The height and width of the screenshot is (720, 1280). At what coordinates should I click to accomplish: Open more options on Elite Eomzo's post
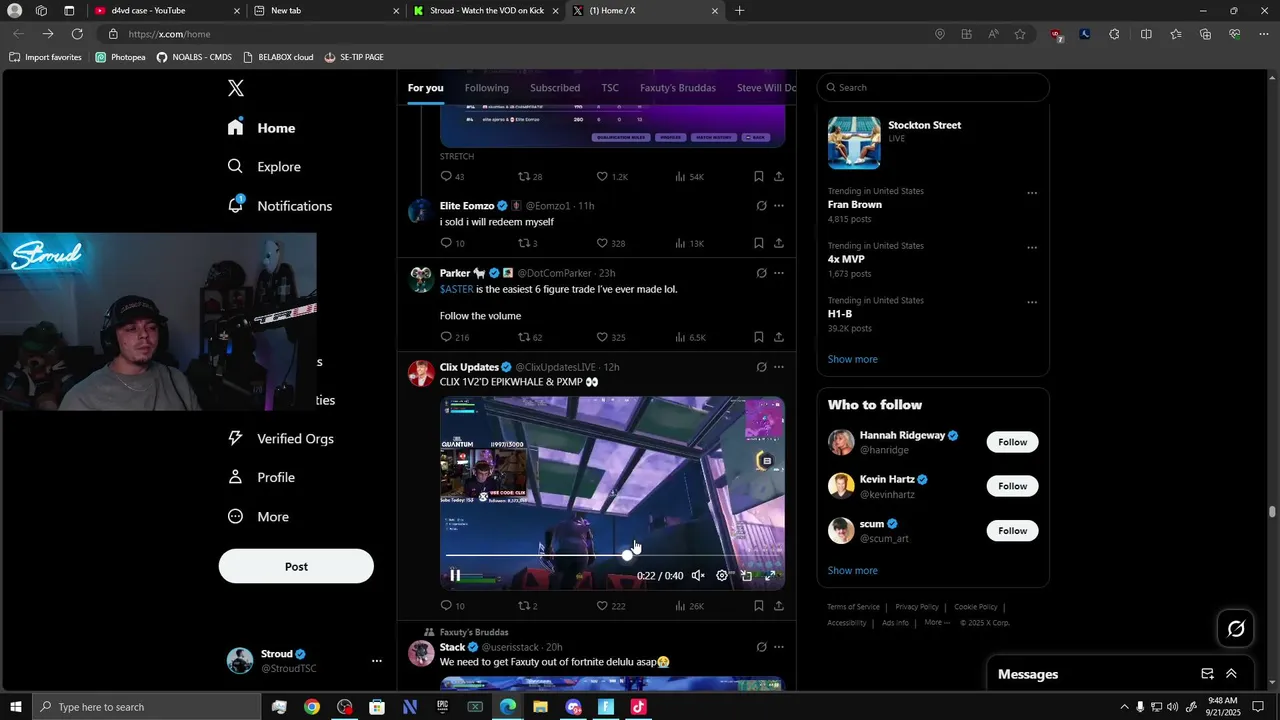(779, 206)
